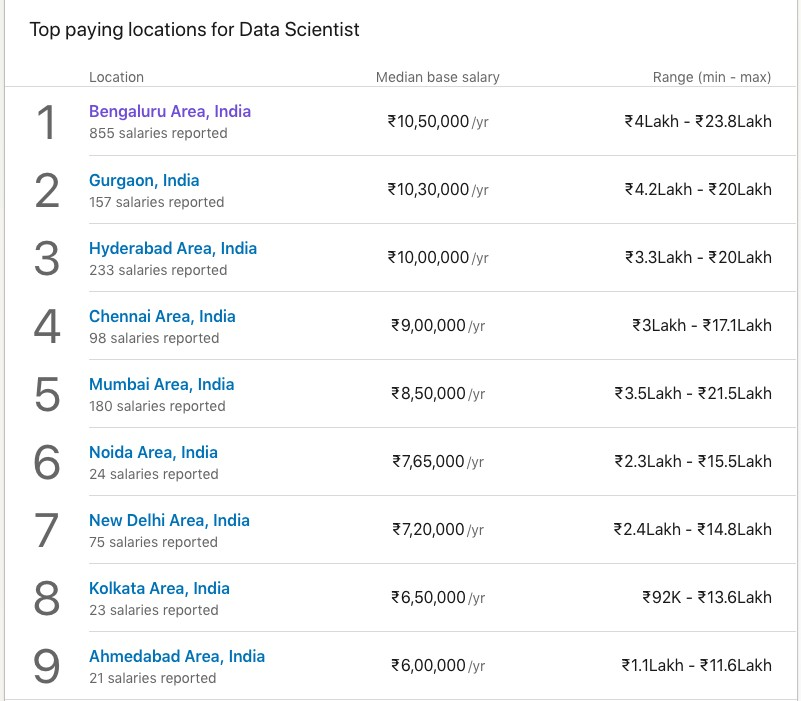Click the 233 salaries reported text
Screen dimensions: 801x701
[x=158, y=270]
